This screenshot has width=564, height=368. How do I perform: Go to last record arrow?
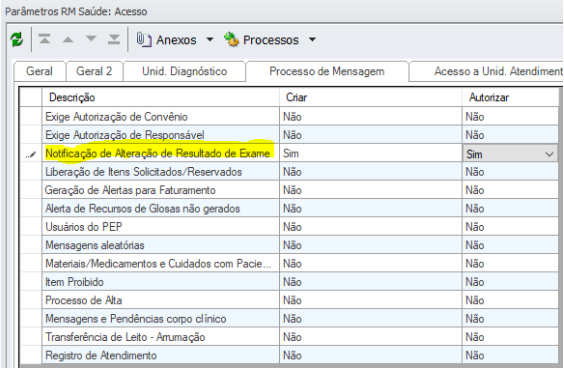[114, 39]
